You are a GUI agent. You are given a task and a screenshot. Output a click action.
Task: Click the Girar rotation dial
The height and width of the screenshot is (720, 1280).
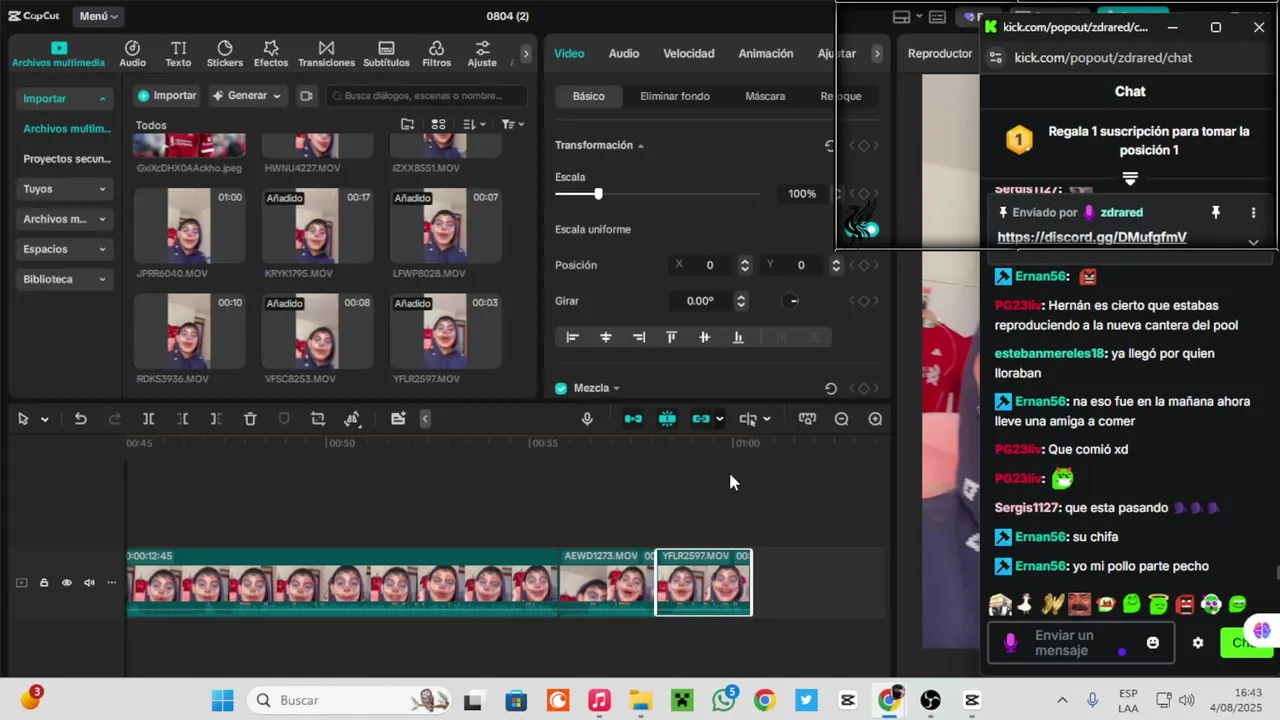tap(792, 301)
